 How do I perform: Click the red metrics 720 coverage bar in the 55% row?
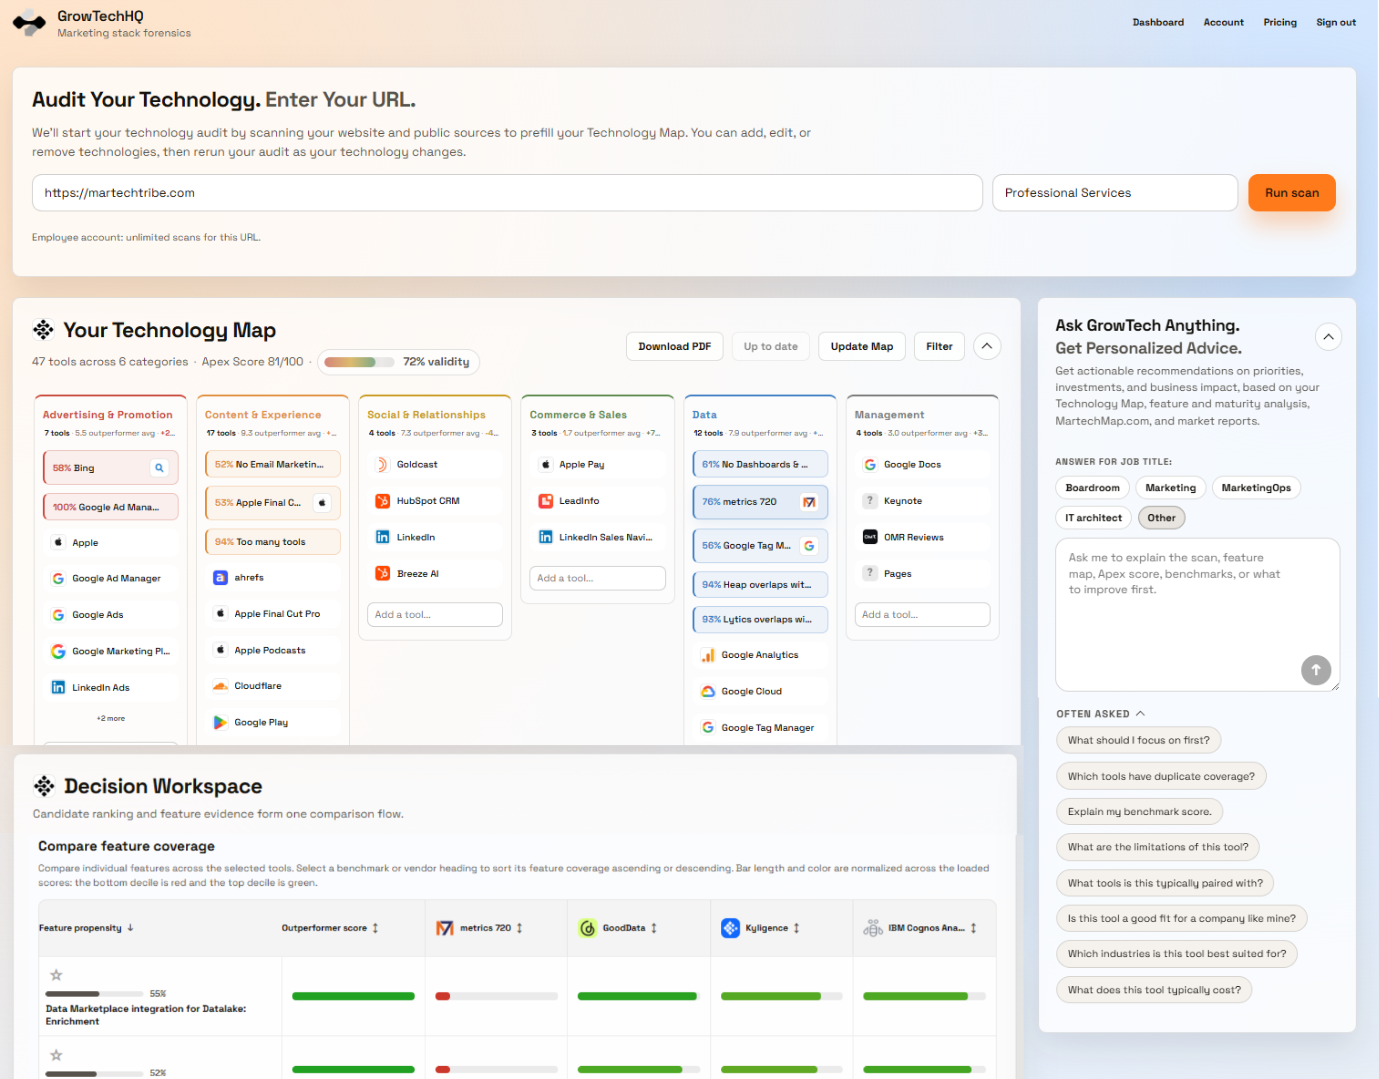pyautogui.click(x=443, y=996)
